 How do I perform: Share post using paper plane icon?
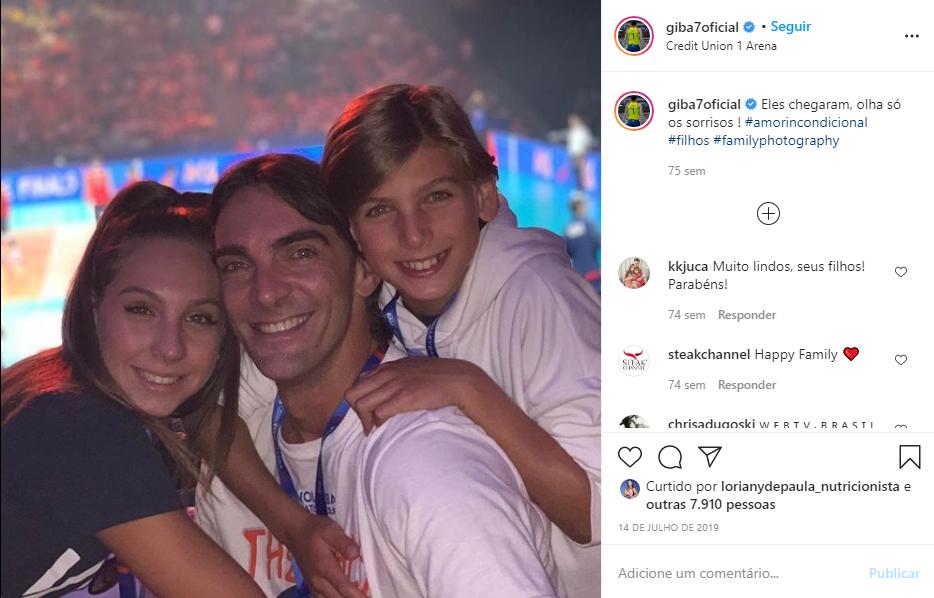710,457
